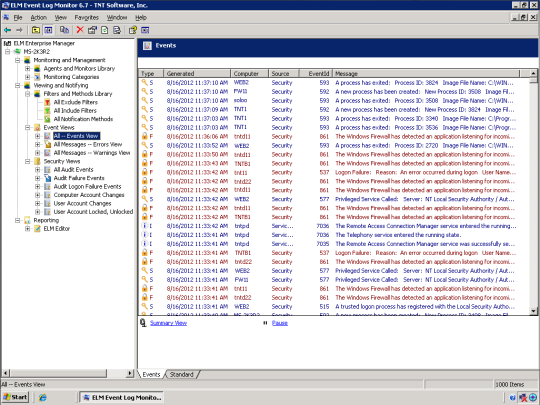Open the File menu
This screenshot has height=405, width=540.
click(x=18, y=18)
